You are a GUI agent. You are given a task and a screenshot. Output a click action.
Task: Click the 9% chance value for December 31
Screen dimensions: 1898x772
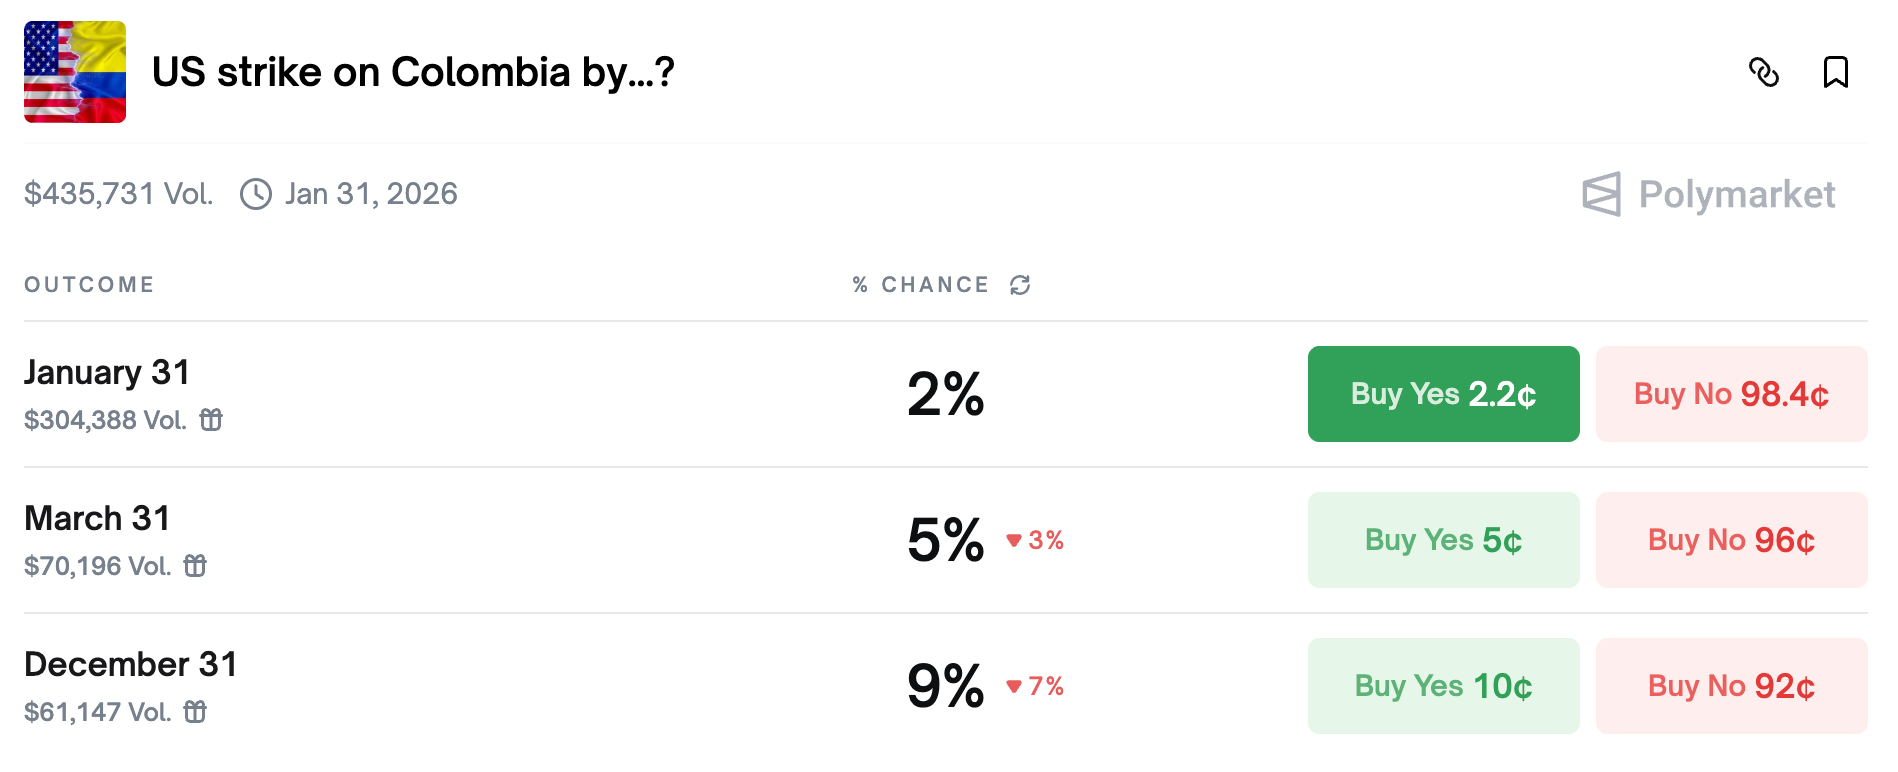coord(945,686)
